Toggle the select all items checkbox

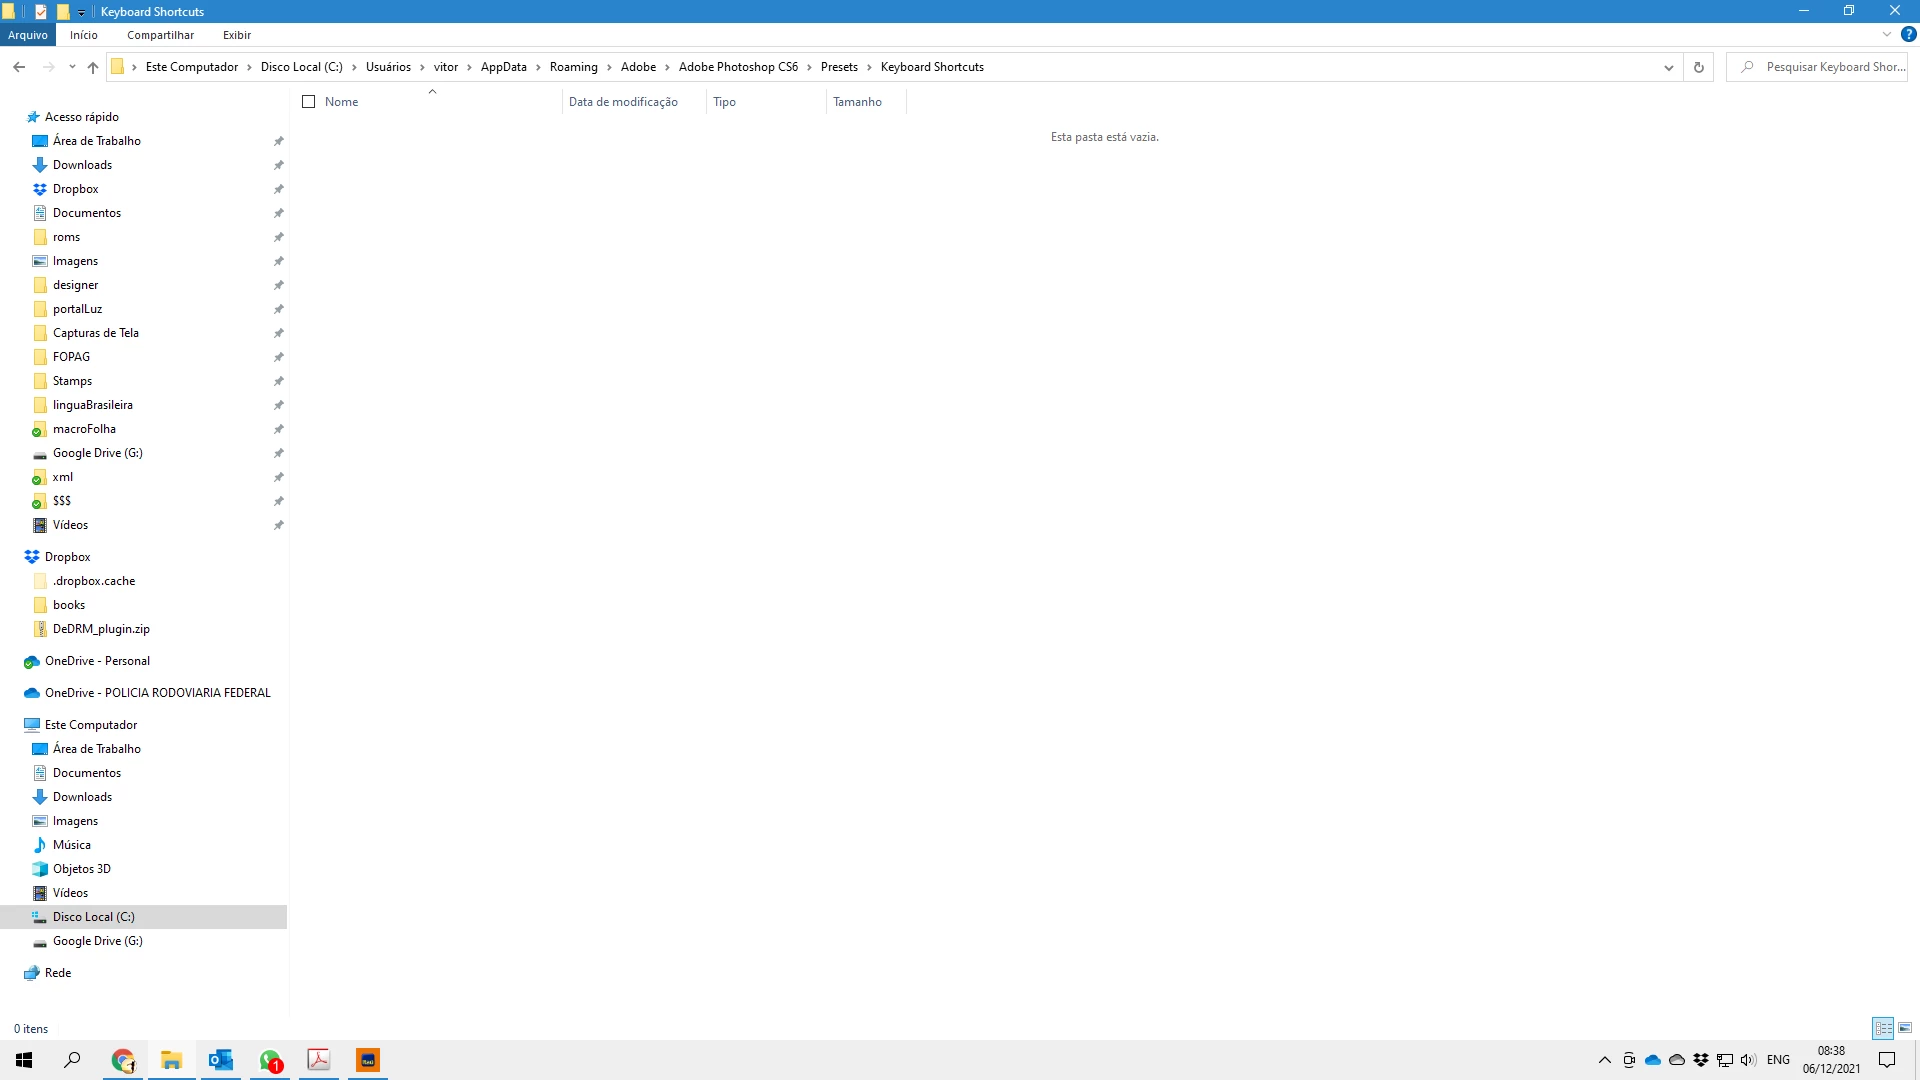click(x=309, y=102)
